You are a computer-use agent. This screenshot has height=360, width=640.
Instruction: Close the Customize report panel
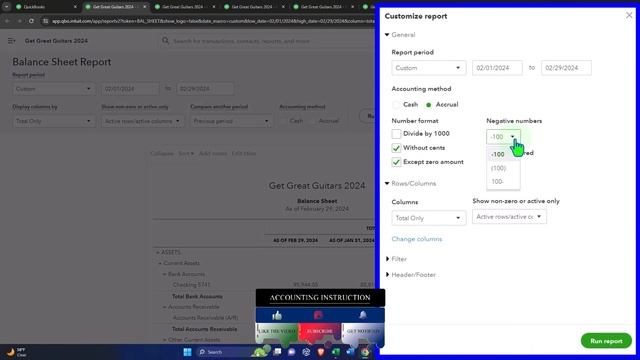pyautogui.click(x=629, y=16)
